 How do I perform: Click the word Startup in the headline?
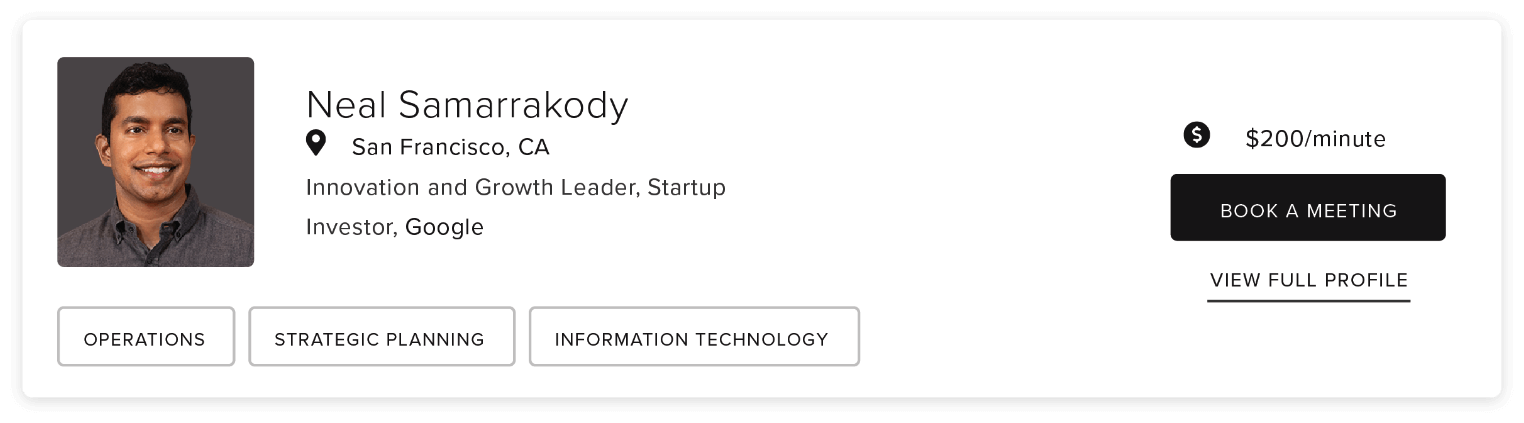point(686,187)
